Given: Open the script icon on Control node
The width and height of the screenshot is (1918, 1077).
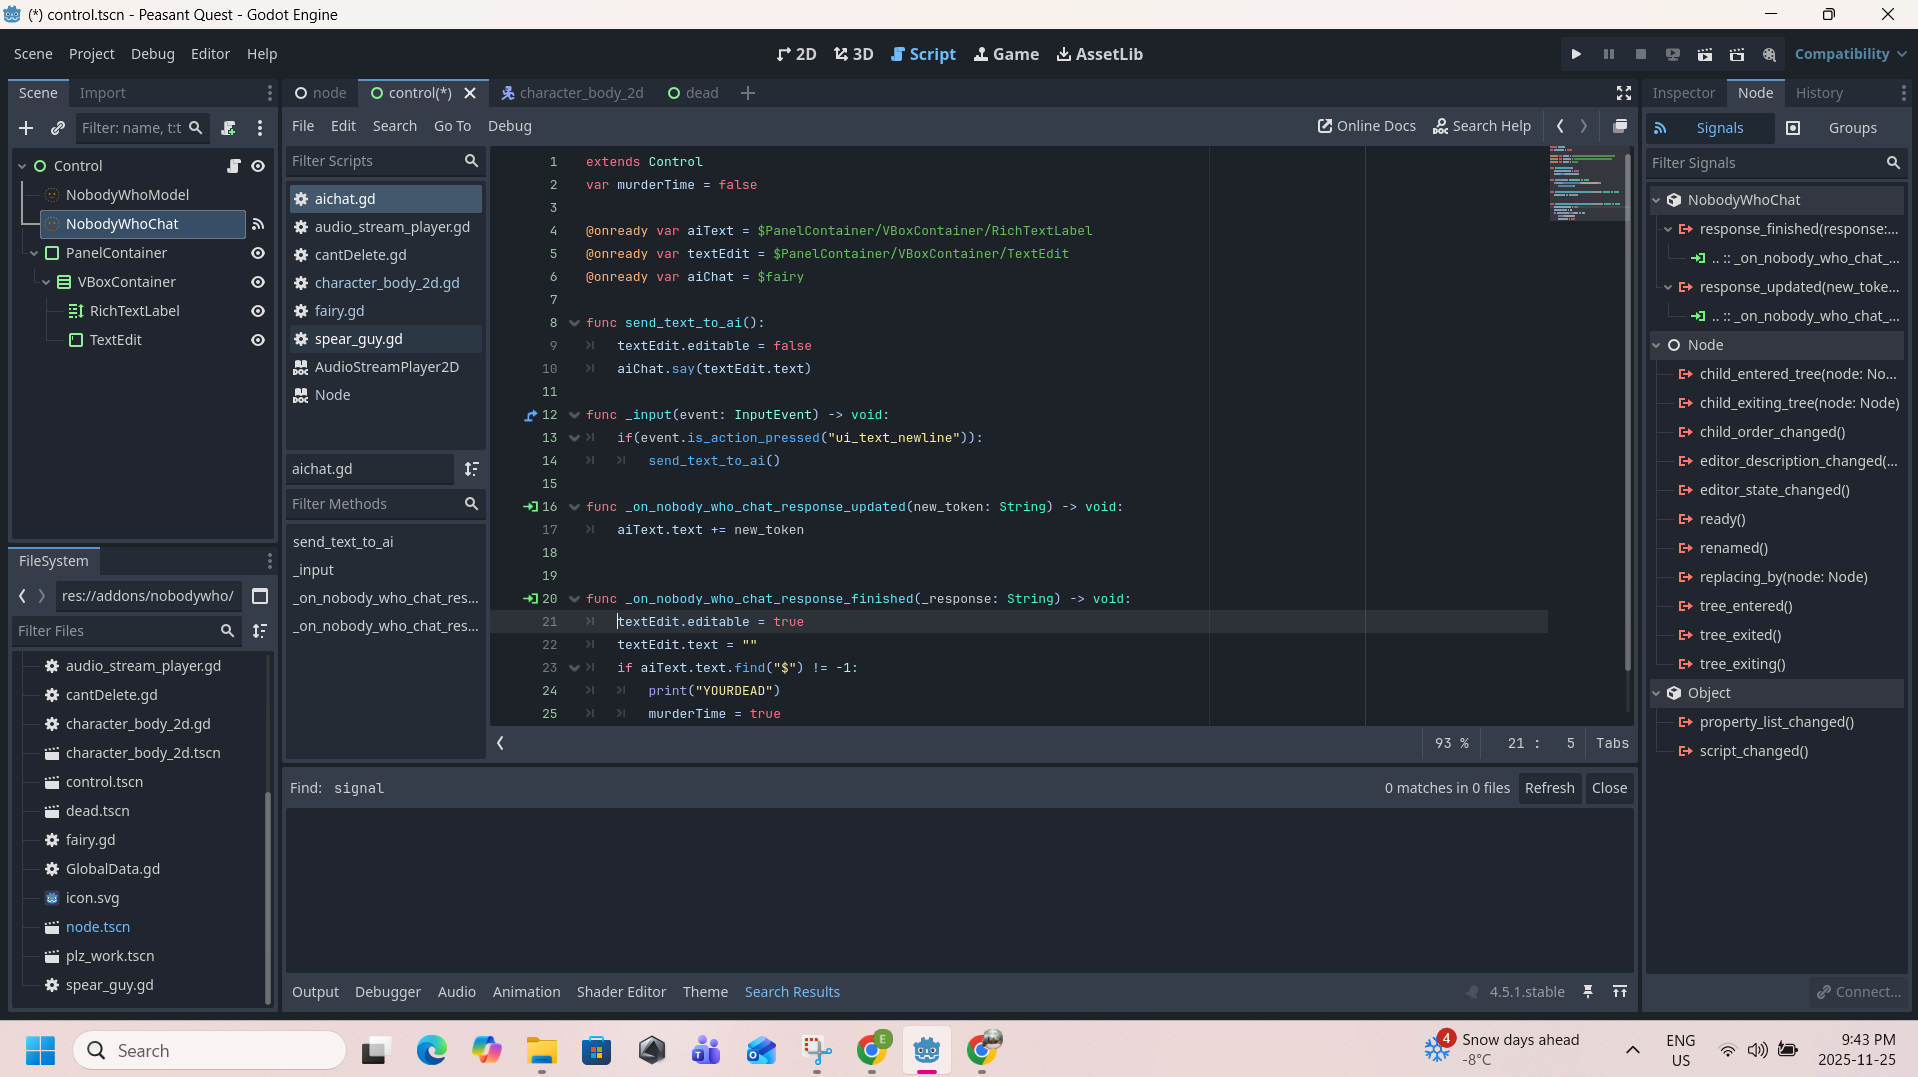Looking at the screenshot, I should 233,166.
